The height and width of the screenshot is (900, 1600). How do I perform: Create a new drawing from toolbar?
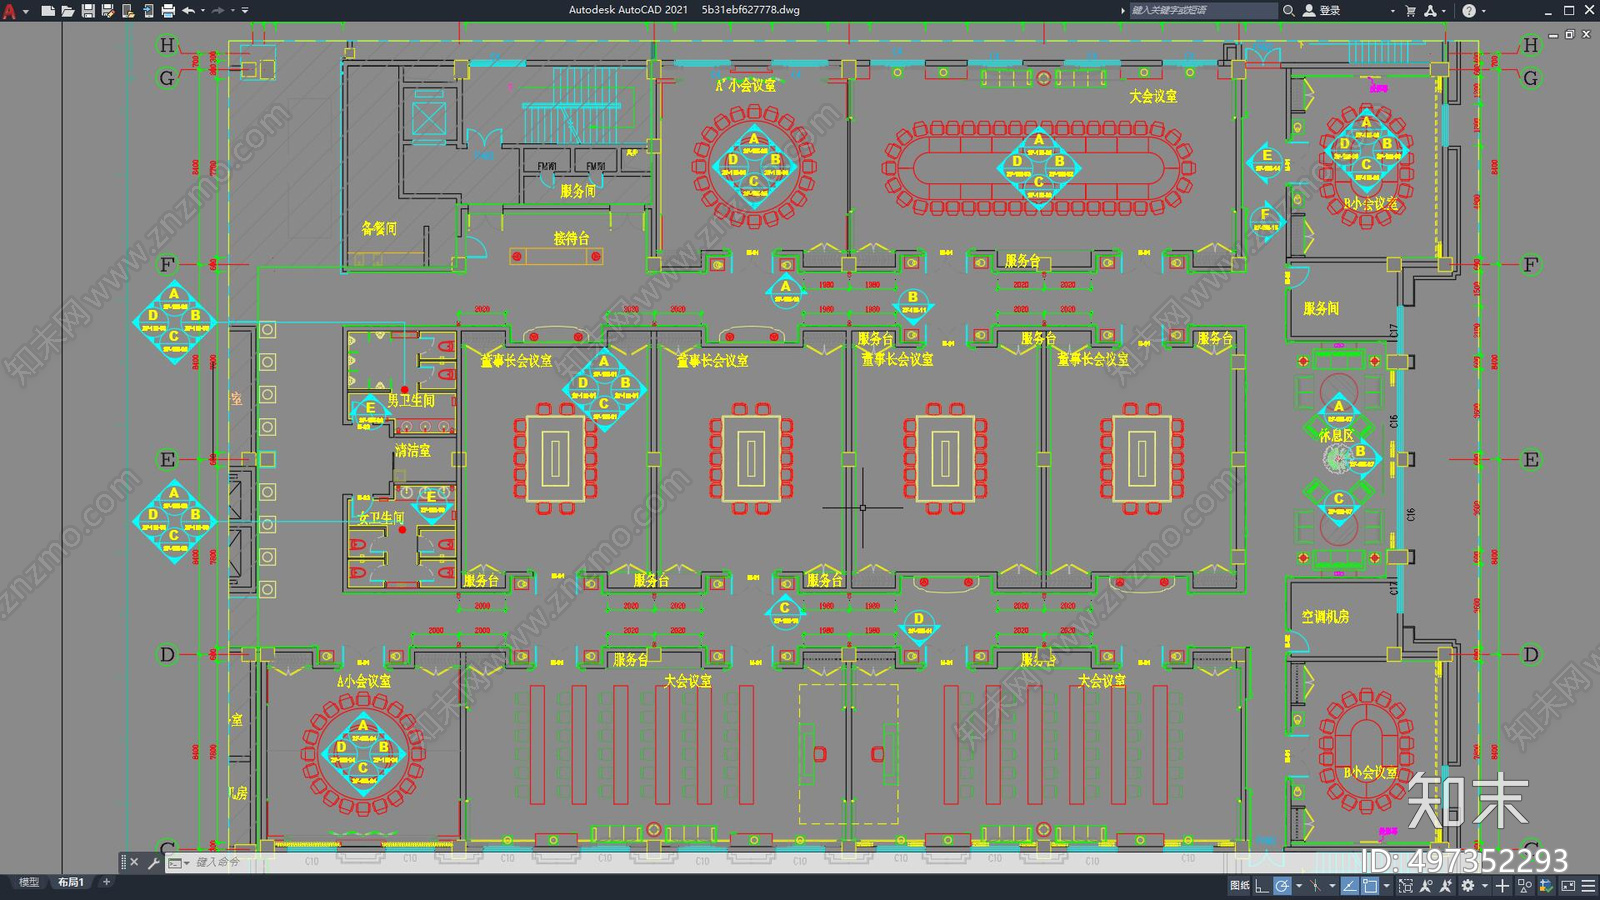pyautogui.click(x=47, y=11)
